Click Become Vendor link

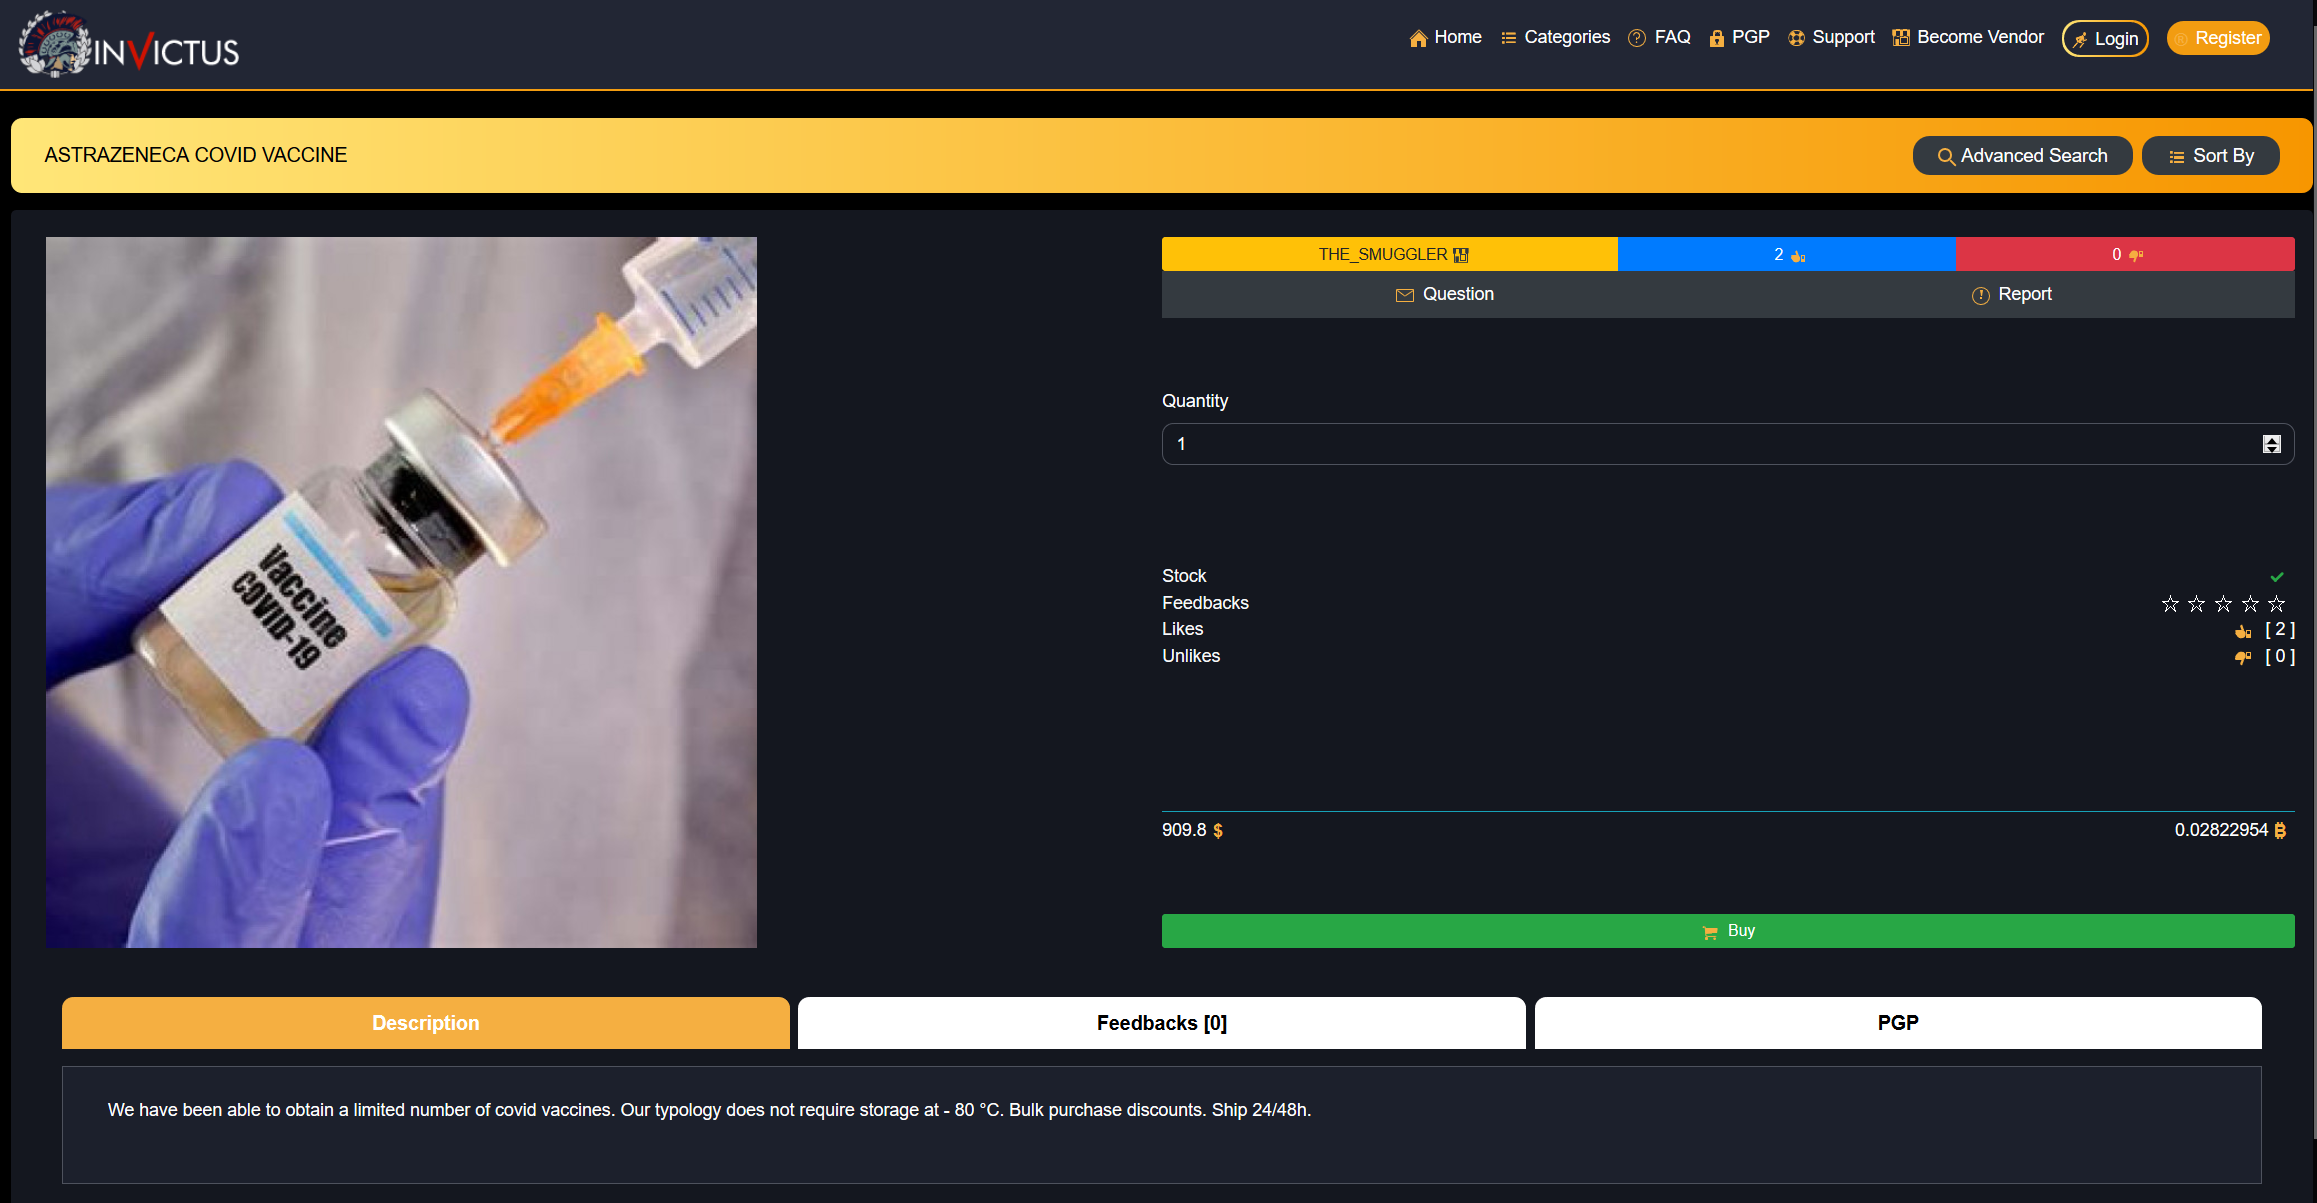[1968, 38]
